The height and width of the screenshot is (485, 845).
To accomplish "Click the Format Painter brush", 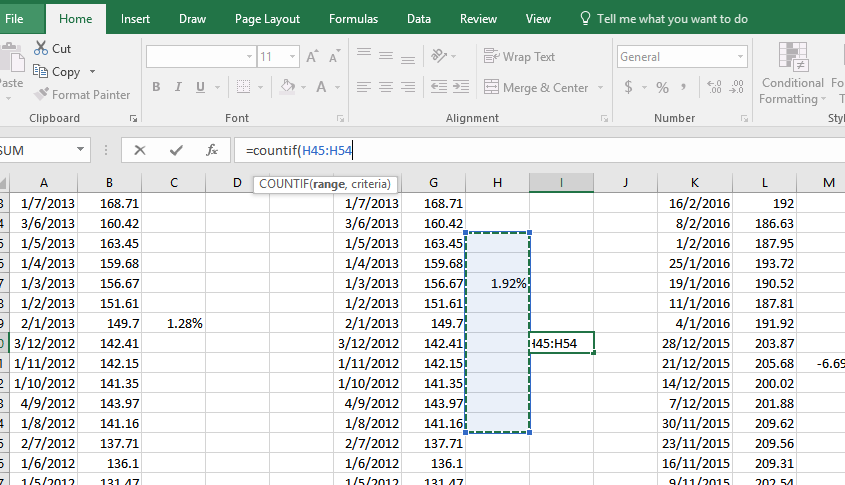I will point(41,95).
